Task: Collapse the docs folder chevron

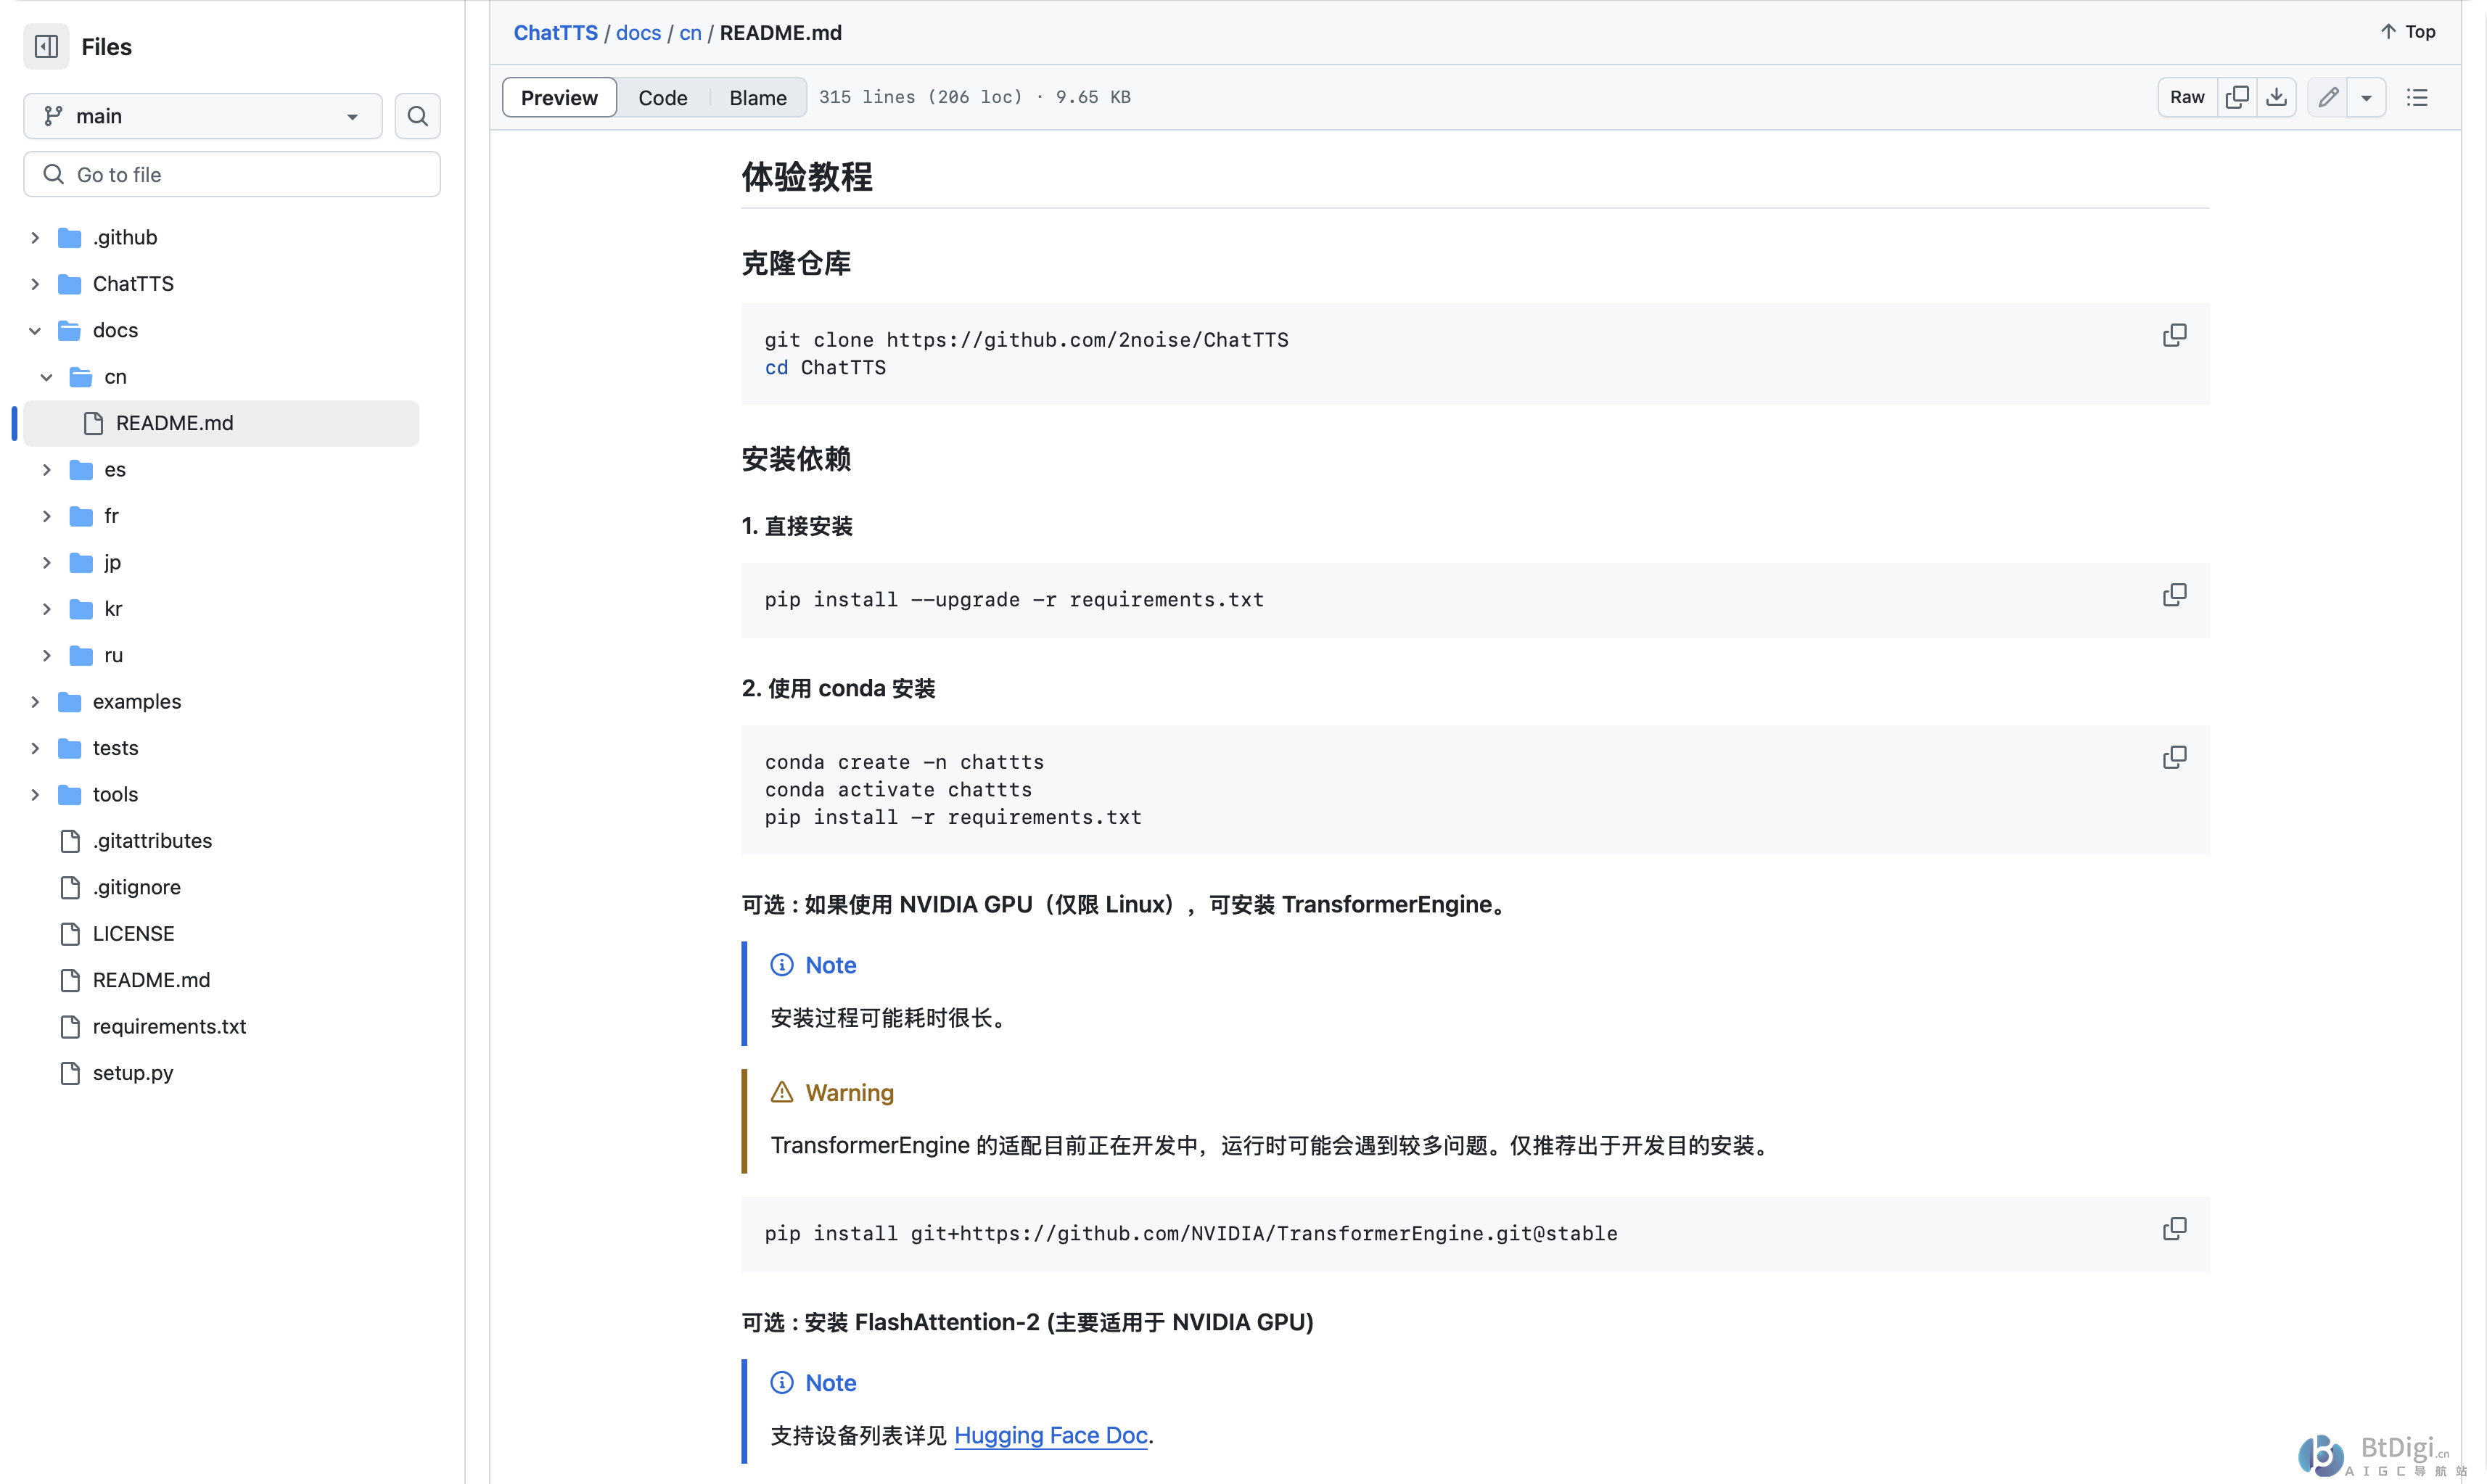Action: pyautogui.click(x=35, y=331)
